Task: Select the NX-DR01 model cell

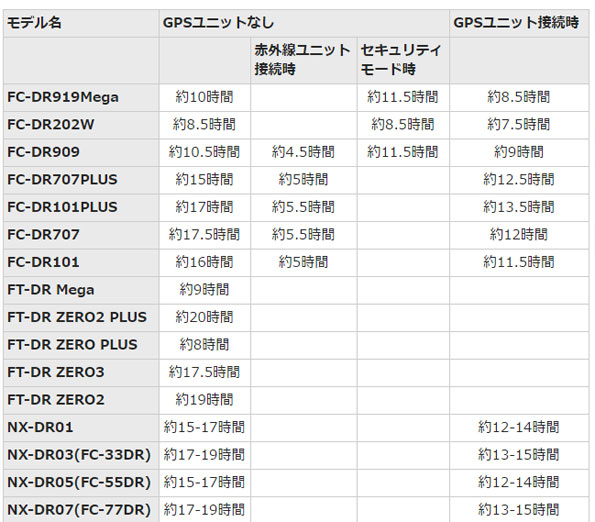Action: (x=40, y=427)
